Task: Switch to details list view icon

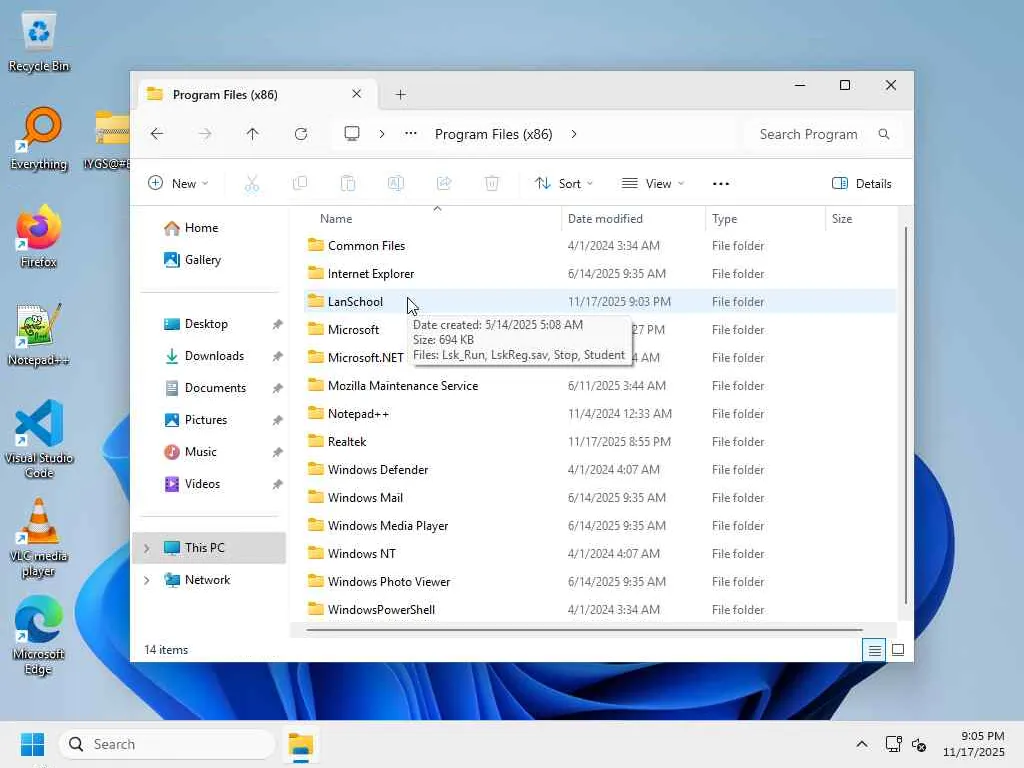Action: point(874,650)
